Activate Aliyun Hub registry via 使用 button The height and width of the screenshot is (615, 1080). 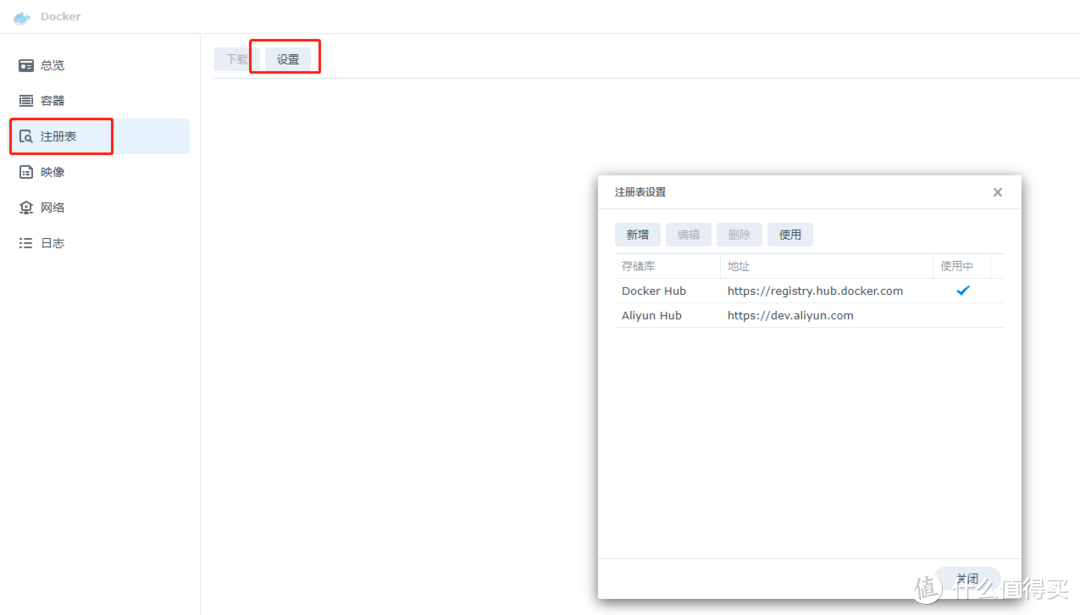pos(790,234)
